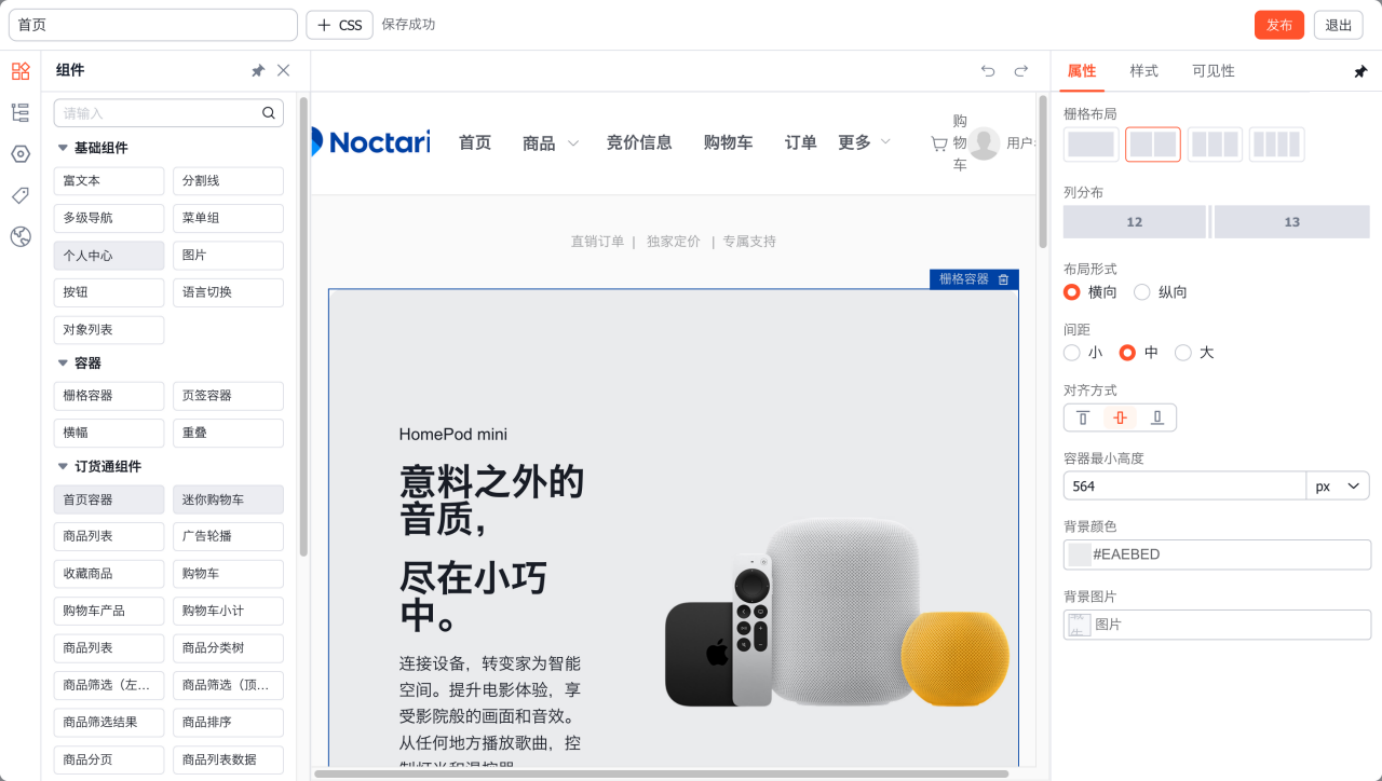Click the Noctari logo in preview
This screenshot has height=781, width=1382.
point(371,142)
